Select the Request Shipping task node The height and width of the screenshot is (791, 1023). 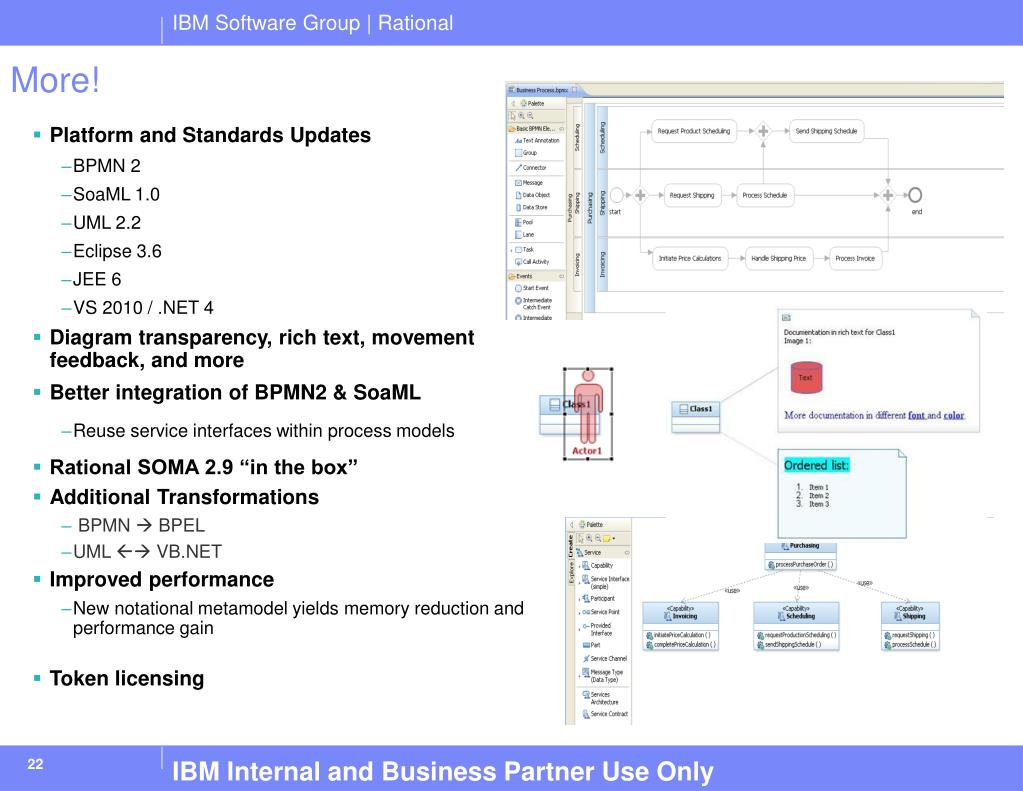tap(692, 195)
